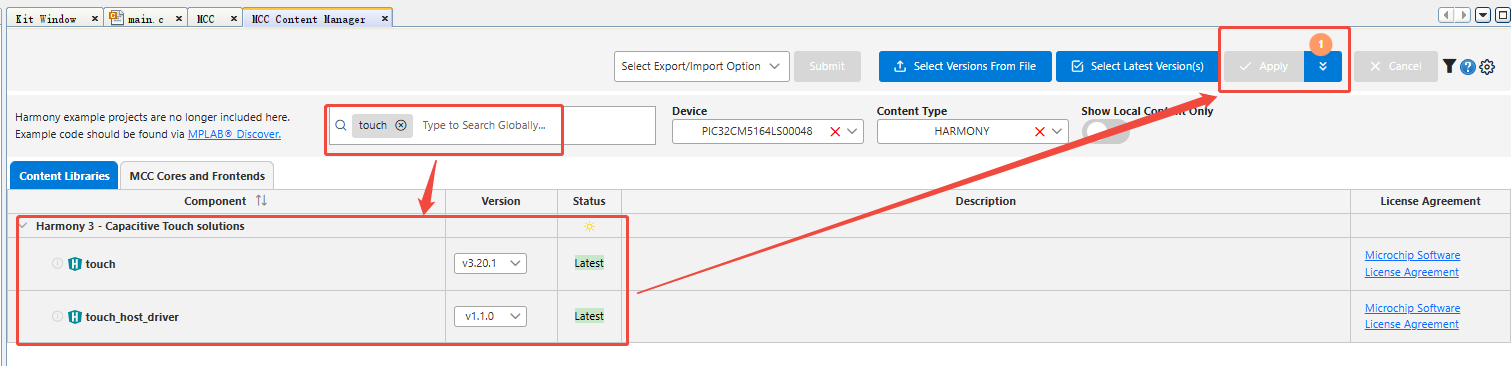Open the MPLAB Discover link
This screenshot has width=1511, height=366.
pyautogui.click(x=234, y=133)
